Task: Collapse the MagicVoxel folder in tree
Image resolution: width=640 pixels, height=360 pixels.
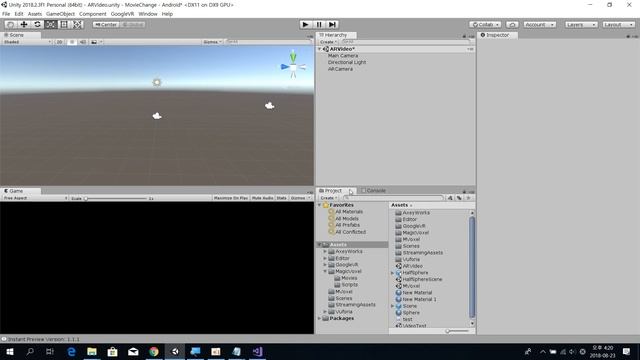Action: tap(325, 271)
